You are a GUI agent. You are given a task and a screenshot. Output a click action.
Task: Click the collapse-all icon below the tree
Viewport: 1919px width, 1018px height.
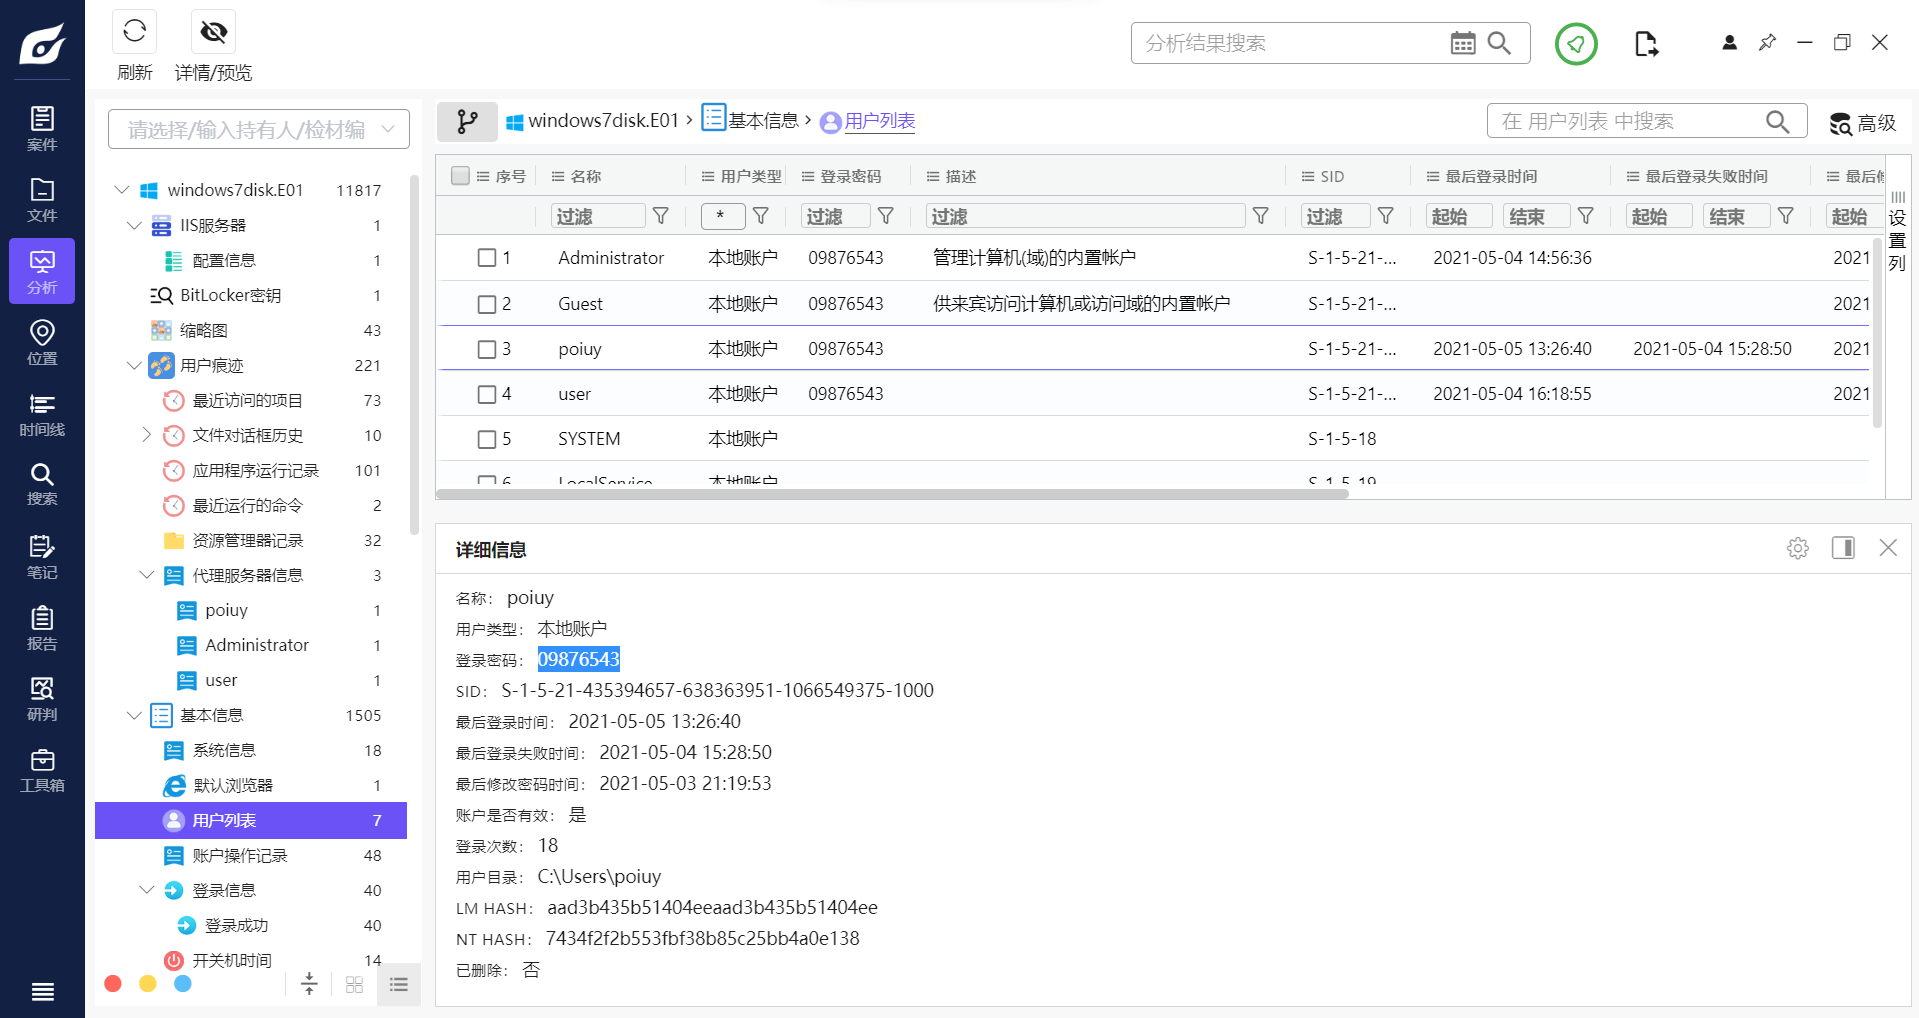tap(309, 984)
